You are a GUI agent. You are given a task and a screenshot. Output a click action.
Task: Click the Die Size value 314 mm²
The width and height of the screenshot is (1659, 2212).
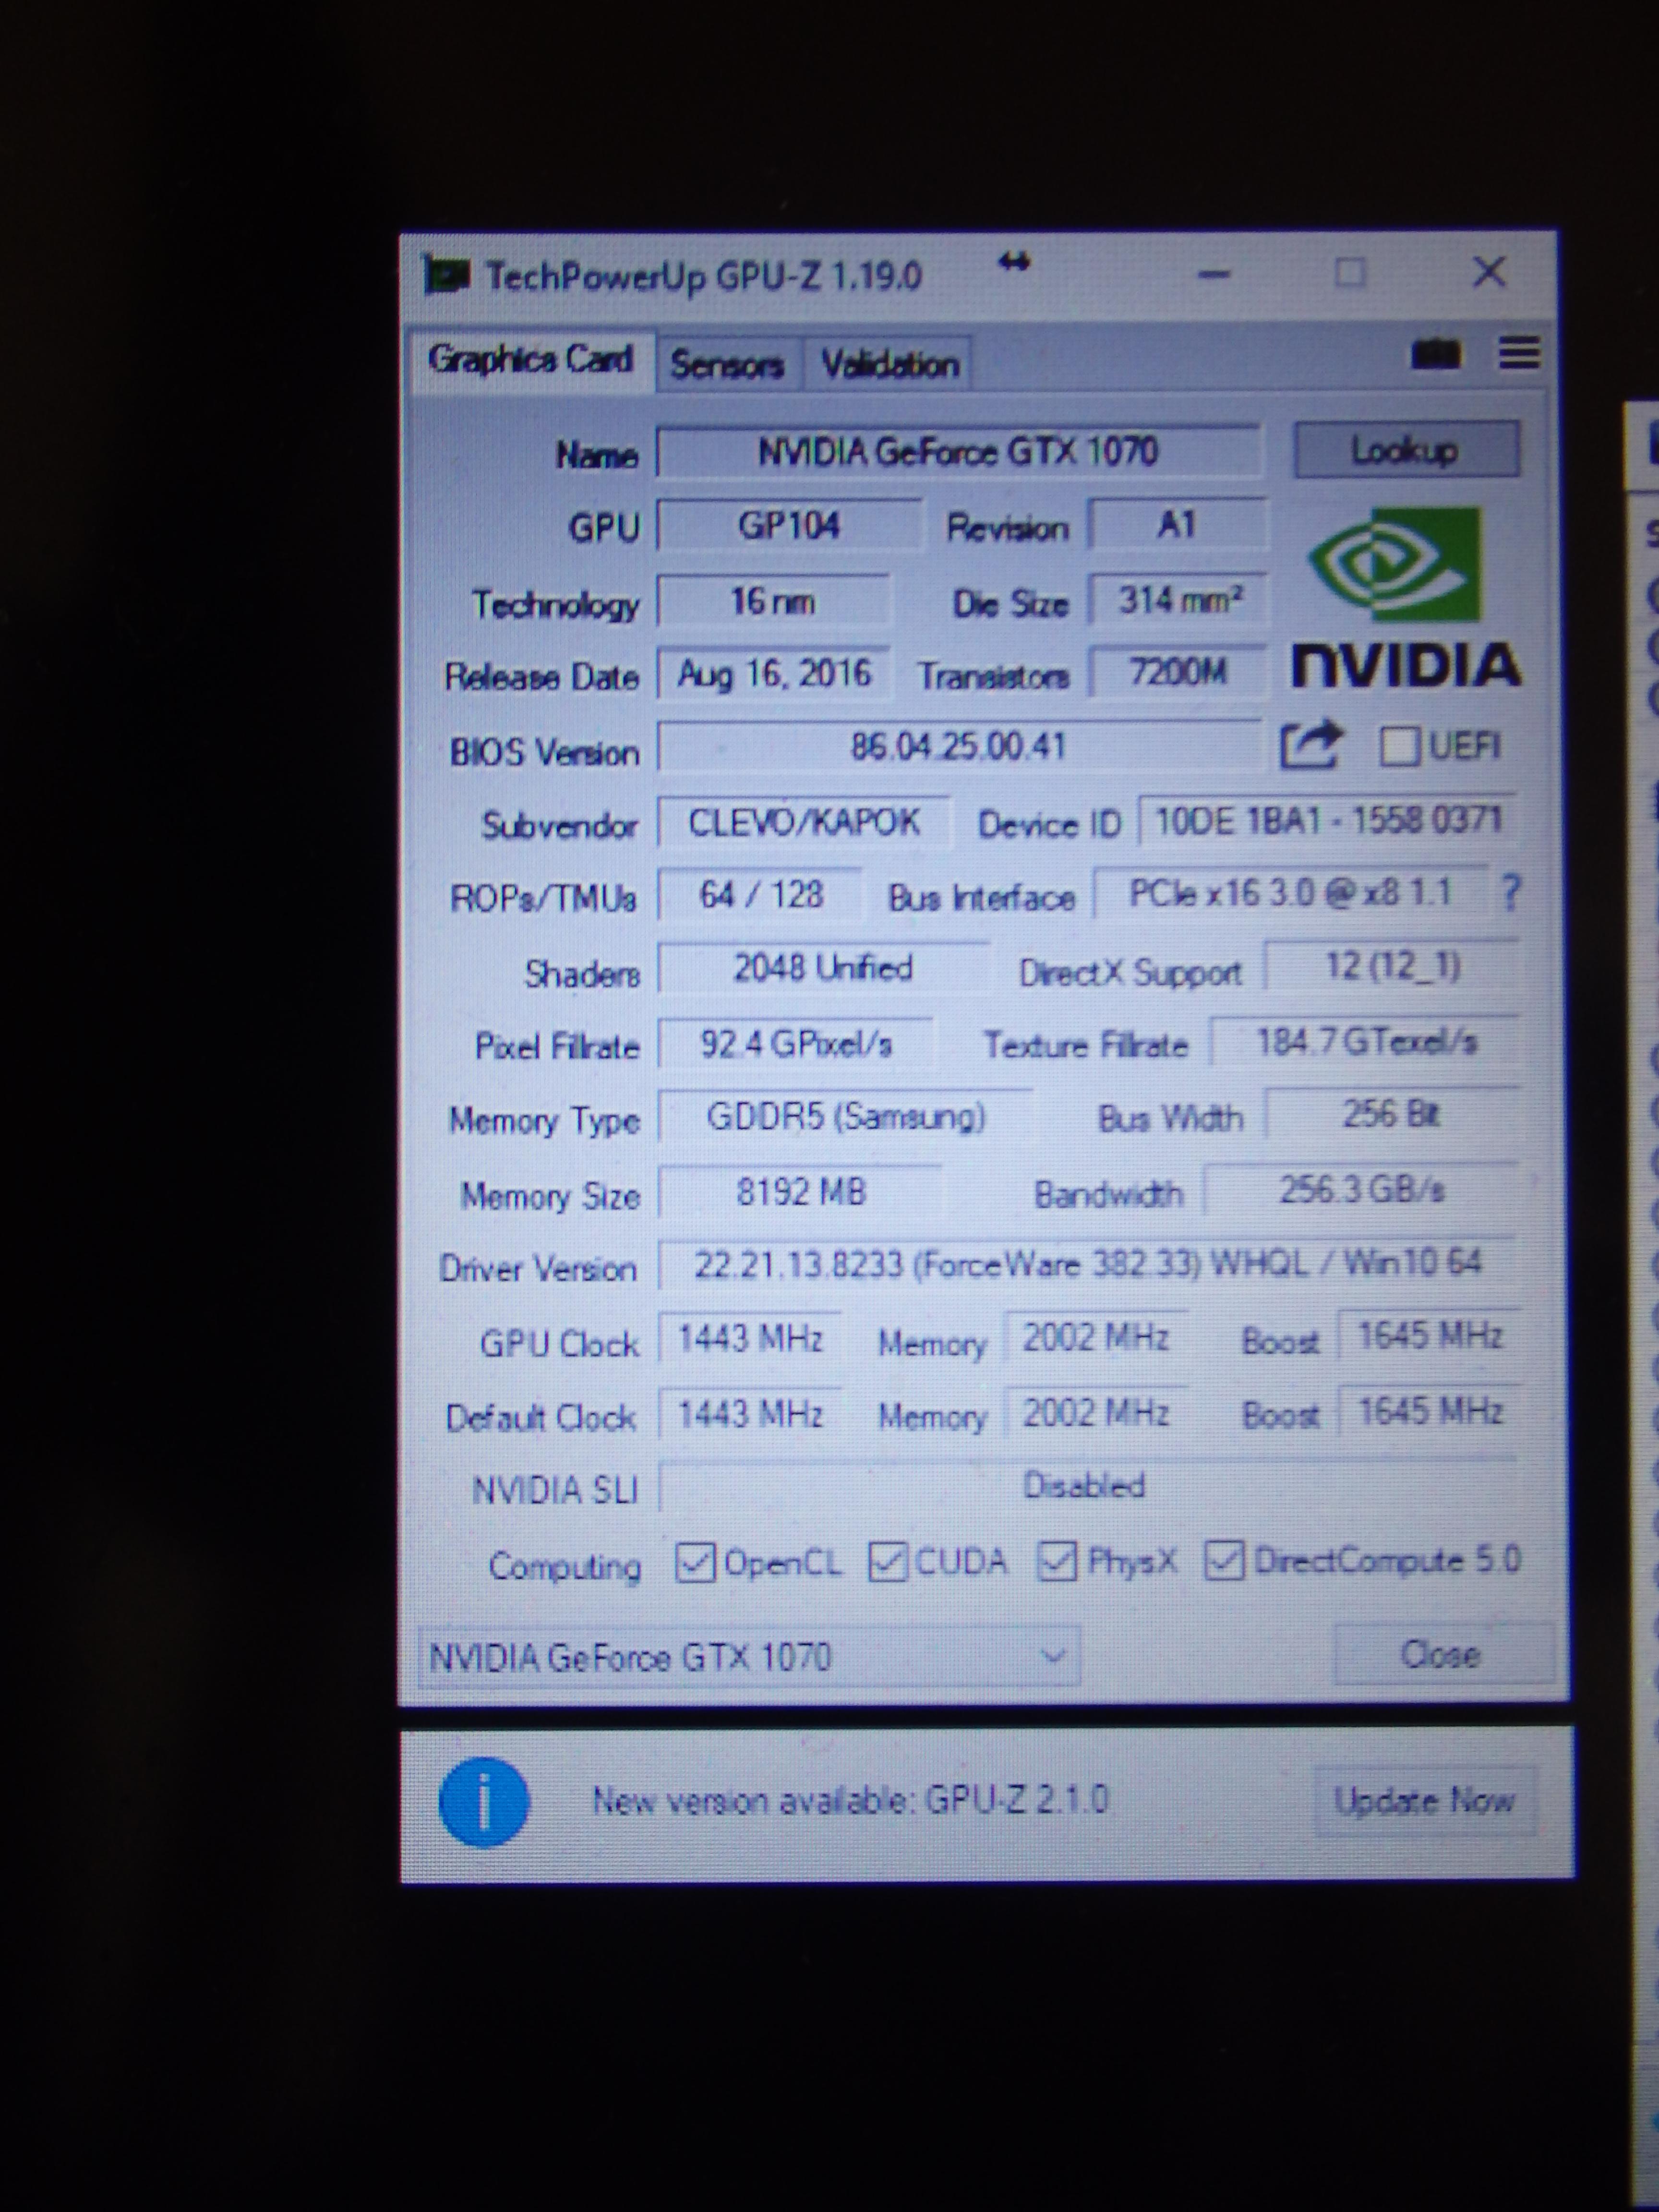pyautogui.click(x=1178, y=600)
